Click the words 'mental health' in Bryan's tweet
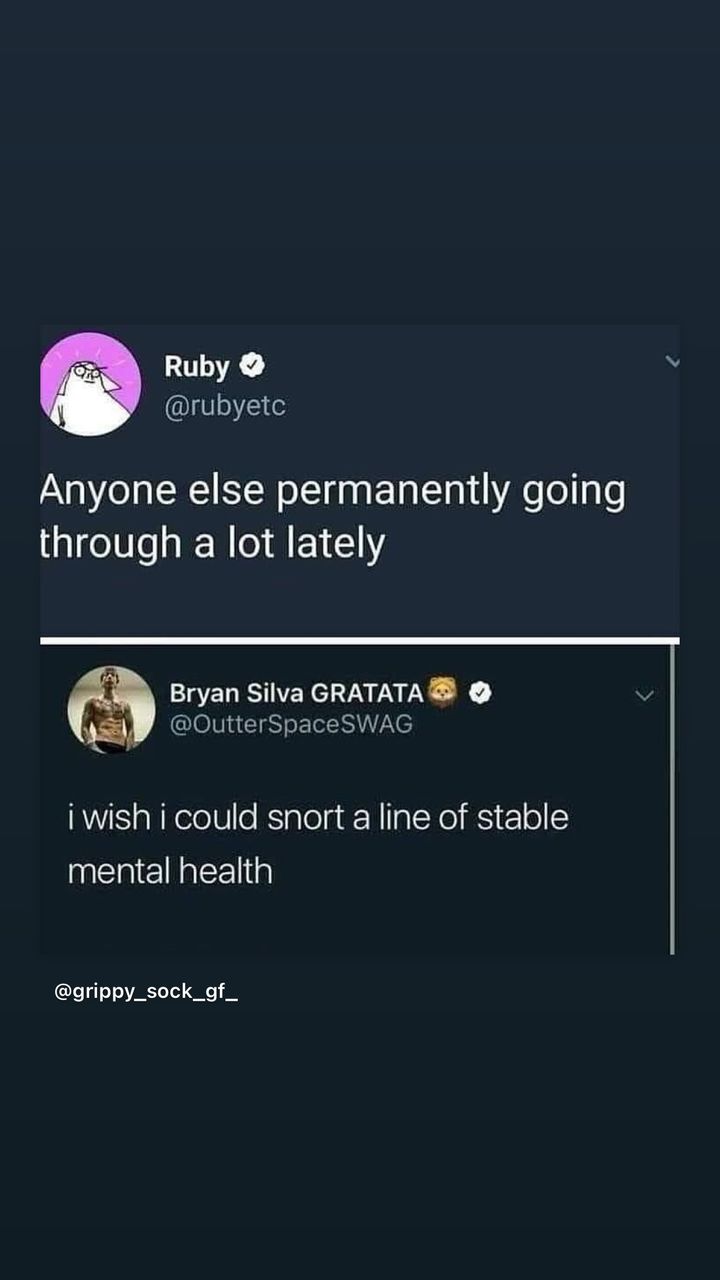This screenshot has width=720, height=1280. click(x=170, y=871)
